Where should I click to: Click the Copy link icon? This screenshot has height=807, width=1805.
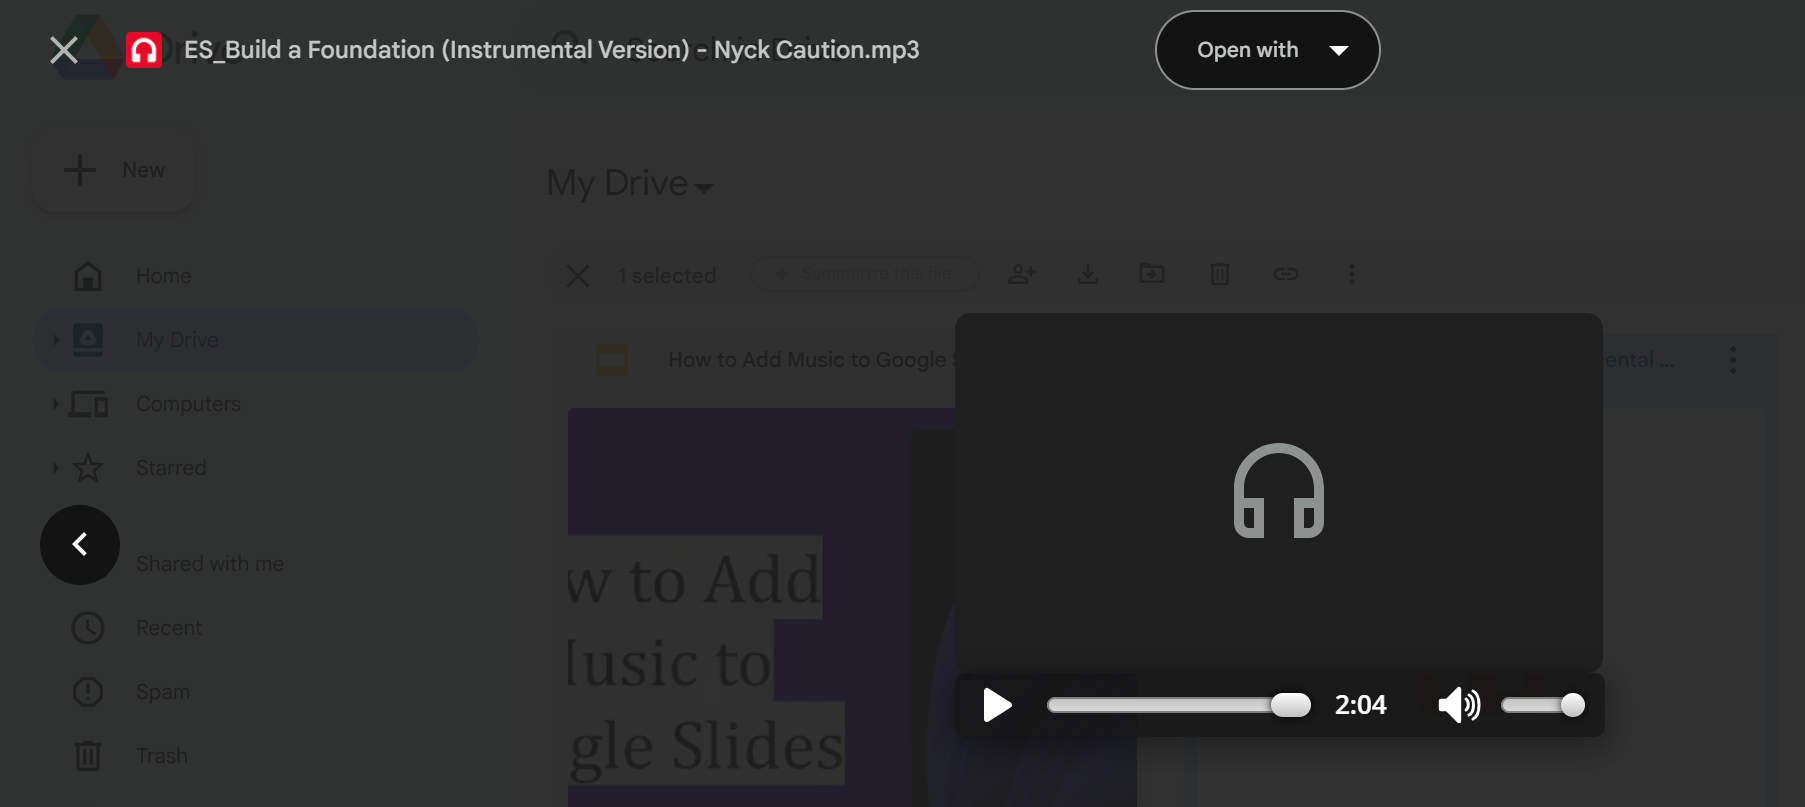(x=1286, y=274)
